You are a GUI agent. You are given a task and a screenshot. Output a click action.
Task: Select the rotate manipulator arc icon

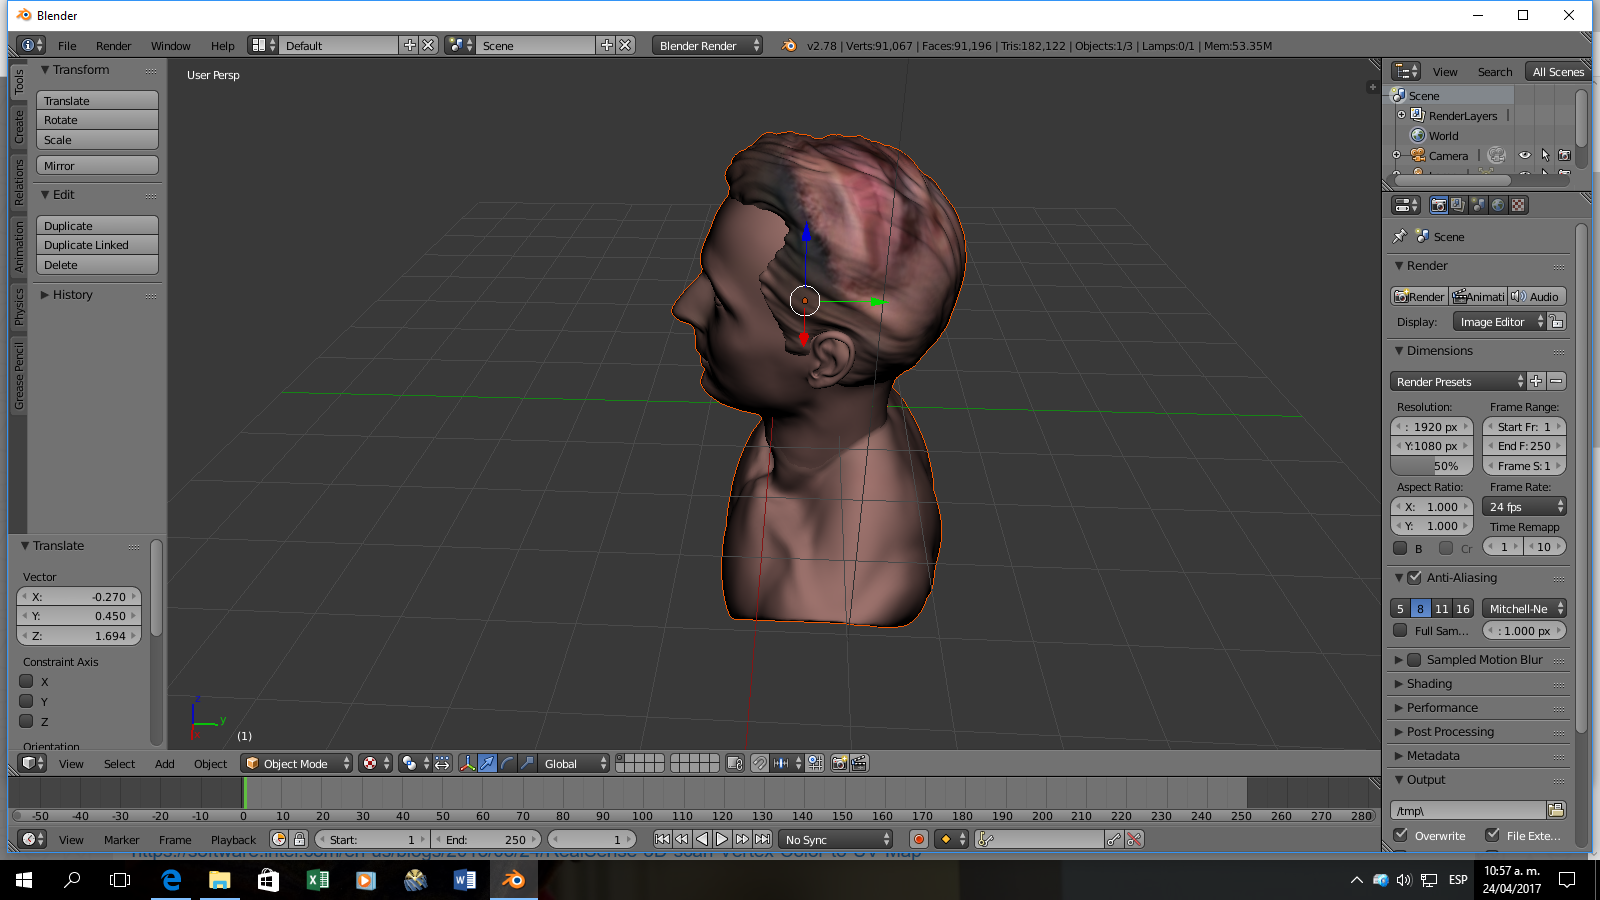[507, 763]
